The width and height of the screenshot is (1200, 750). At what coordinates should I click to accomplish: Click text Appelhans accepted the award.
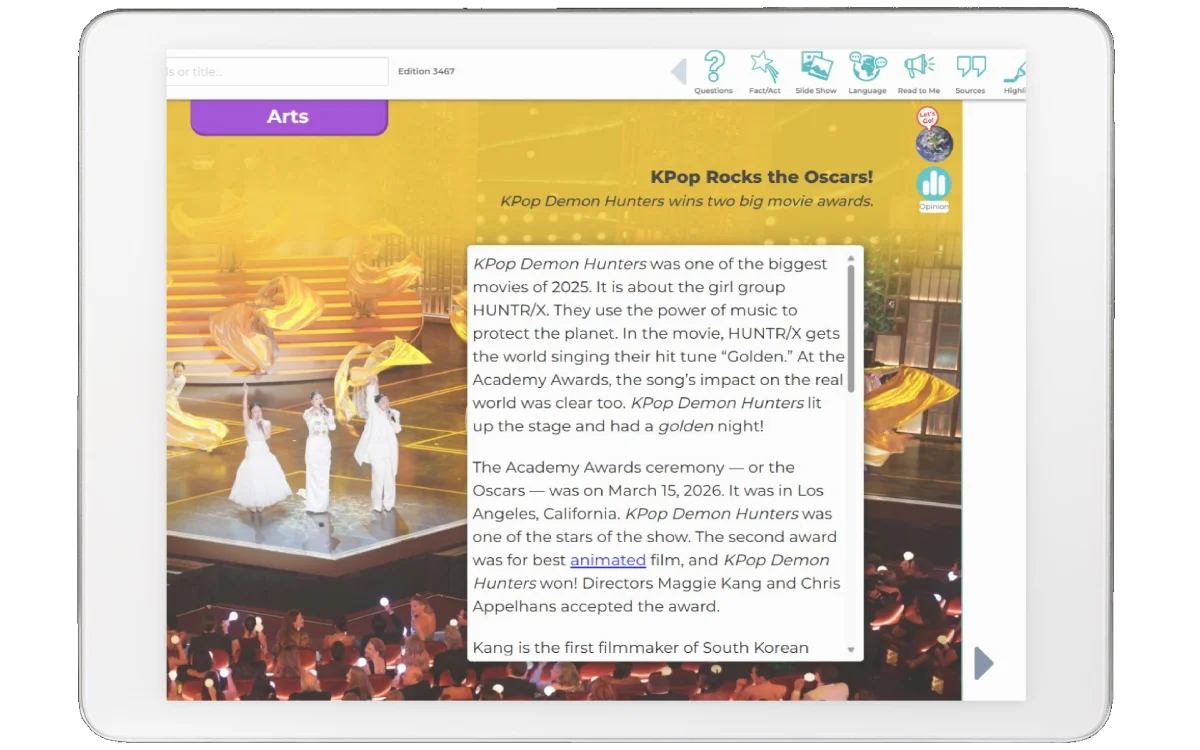click(596, 606)
